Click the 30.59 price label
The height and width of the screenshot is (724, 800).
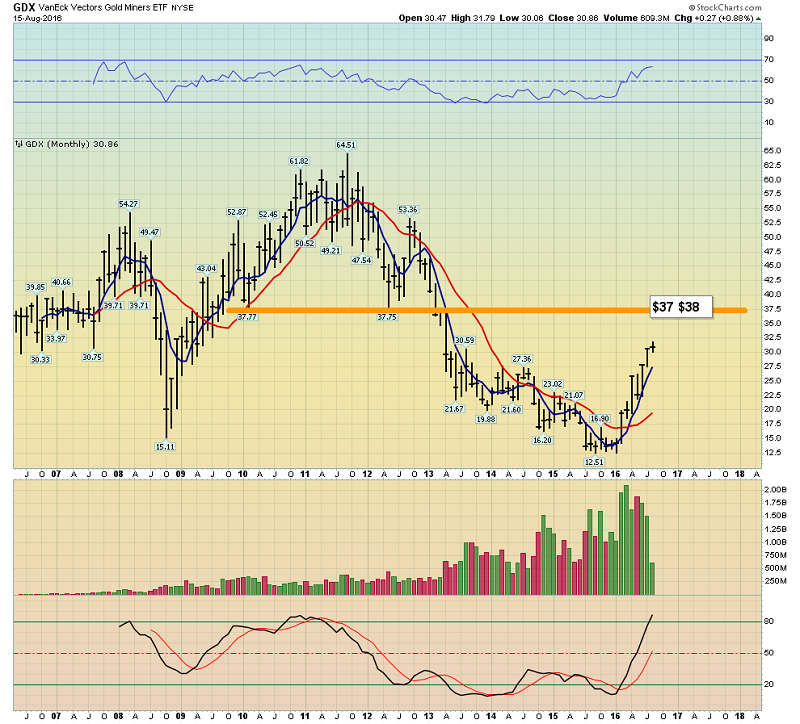pyautogui.click(x=464, y=340)
